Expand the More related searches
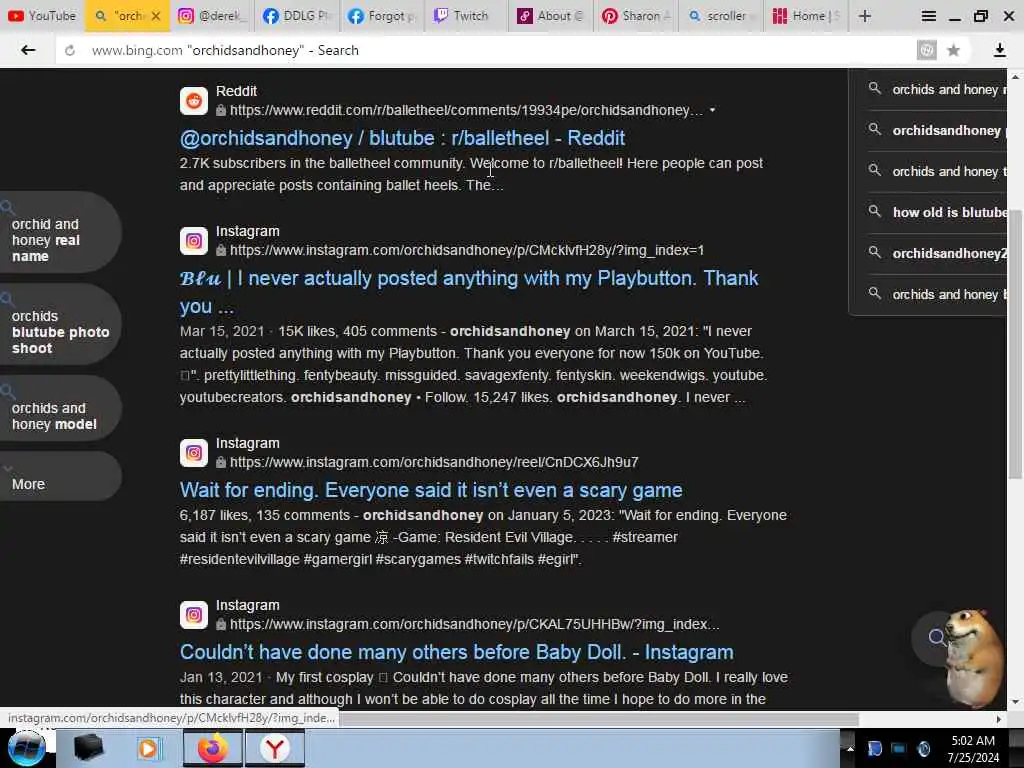Image resolution: width=1024 pixels, height=768 pixels. pos(60,476)
